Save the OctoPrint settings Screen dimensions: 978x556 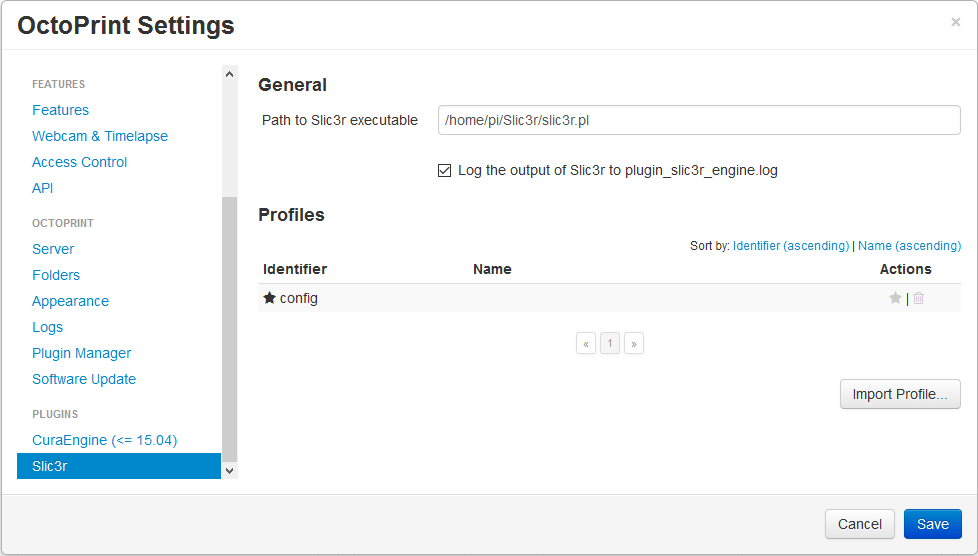[x=932, y=524]
